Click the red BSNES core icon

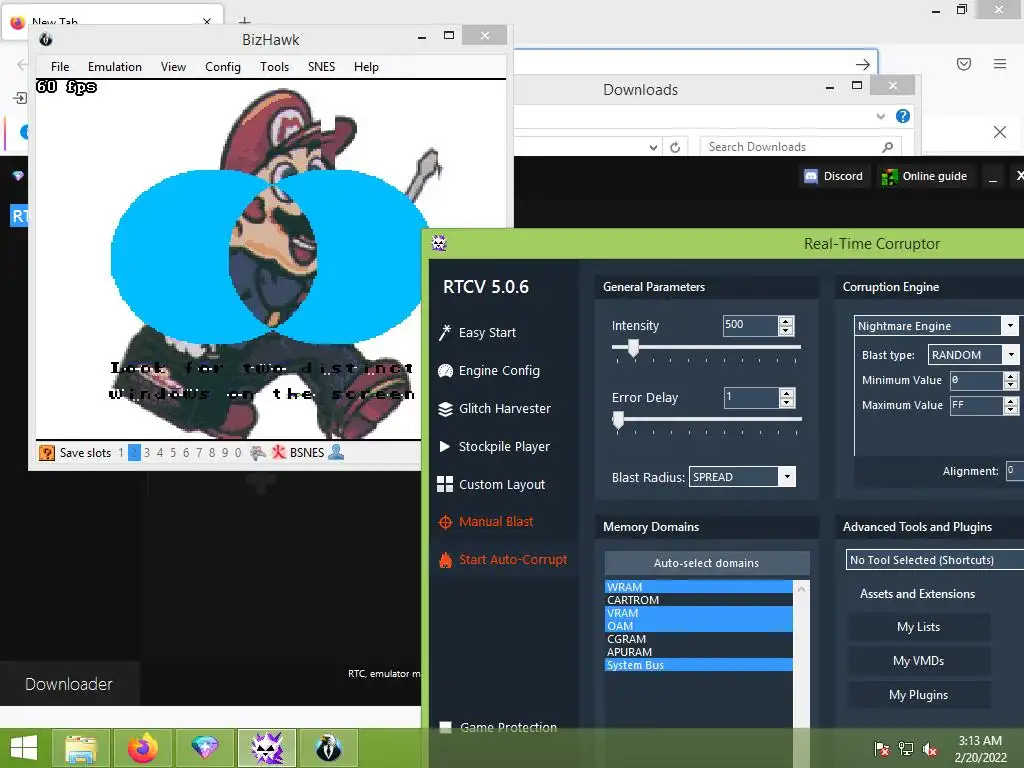point(279,453)
